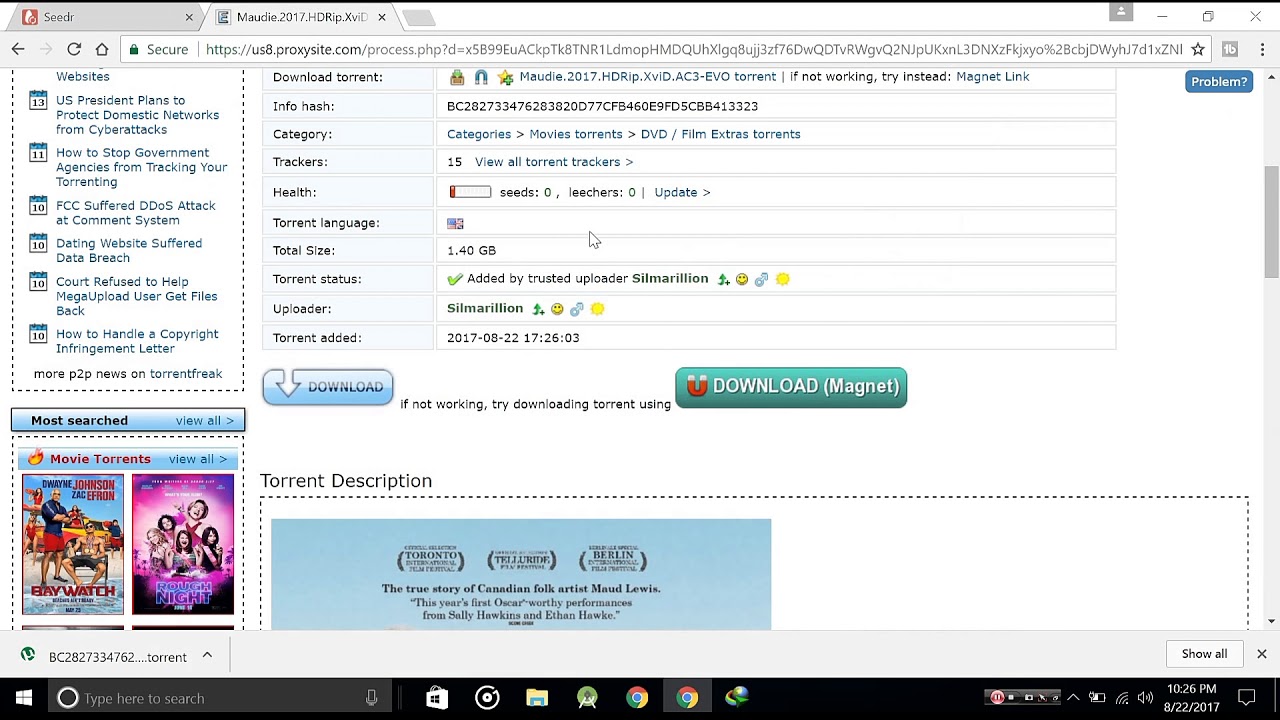Close the downloads bar

[x=1262, y=654]
